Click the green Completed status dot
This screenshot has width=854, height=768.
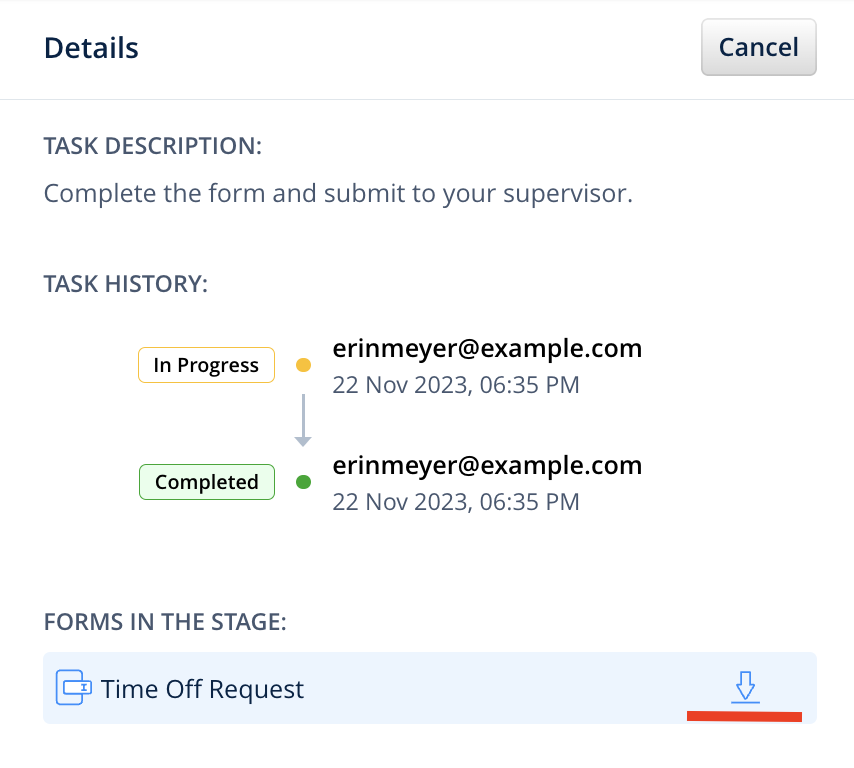click(x=304, y=482)
